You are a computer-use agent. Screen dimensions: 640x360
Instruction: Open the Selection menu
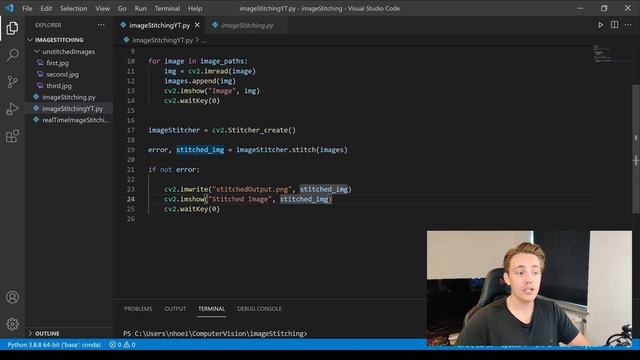pyautogui.click(x=73, y=8)
